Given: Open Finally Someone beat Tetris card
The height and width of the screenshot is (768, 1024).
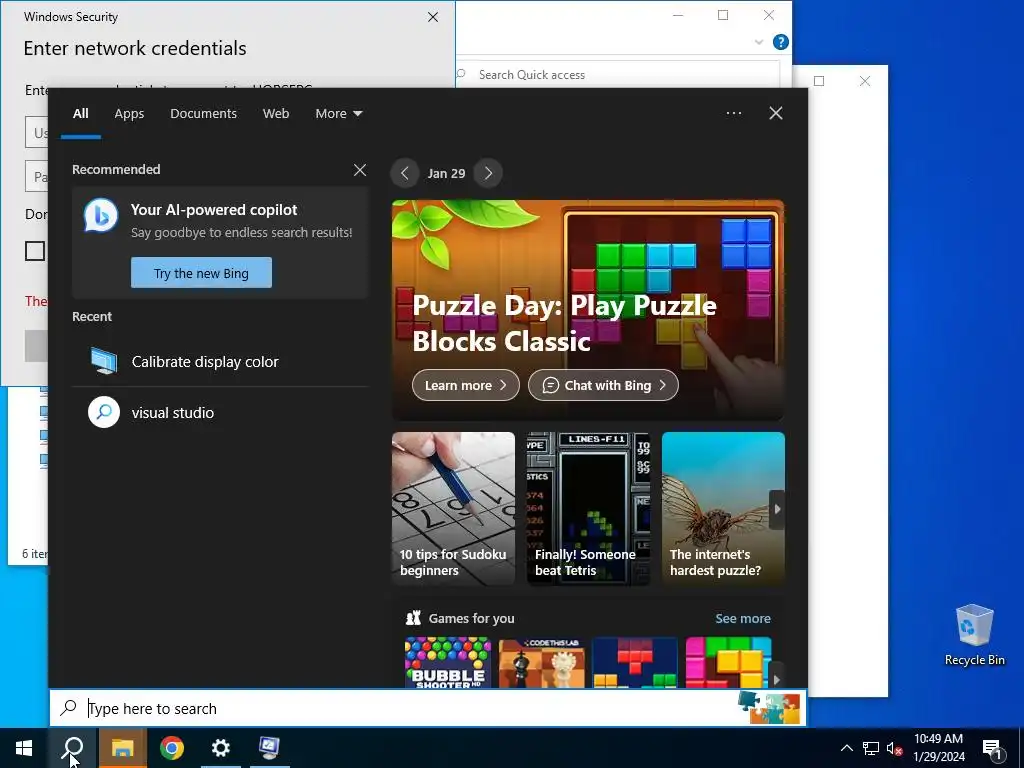Looking at the screenshot, I should [588, 508].
